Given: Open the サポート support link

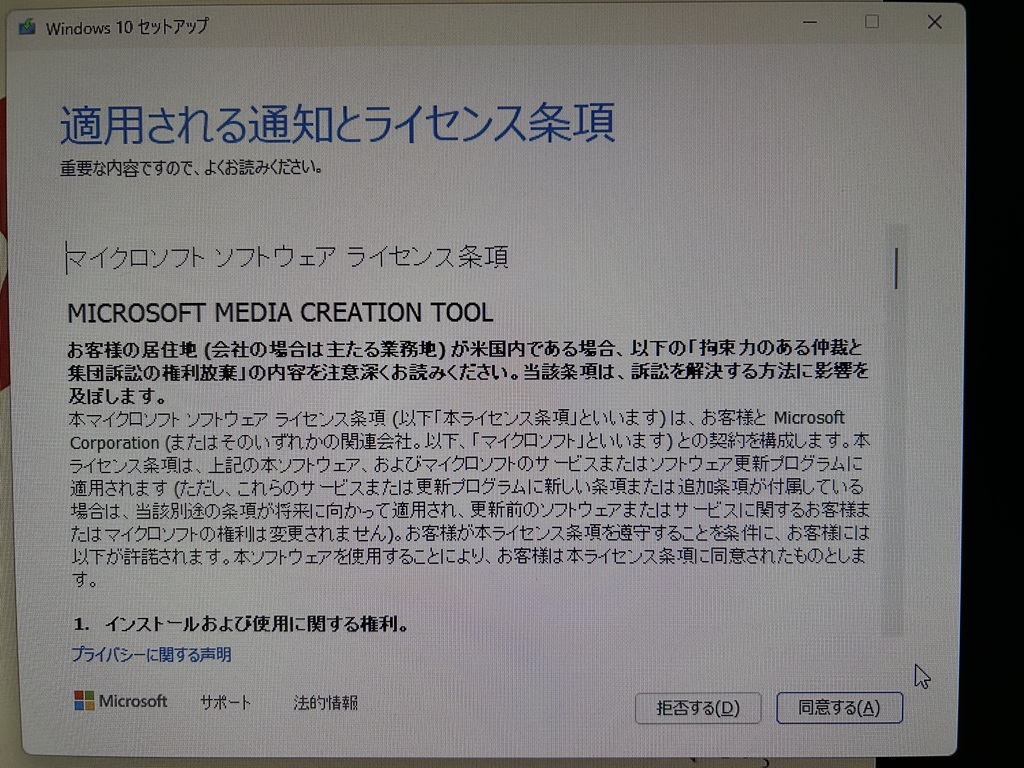Looking at the screenshot, I should pyautogui.click(x=225, y=703).
